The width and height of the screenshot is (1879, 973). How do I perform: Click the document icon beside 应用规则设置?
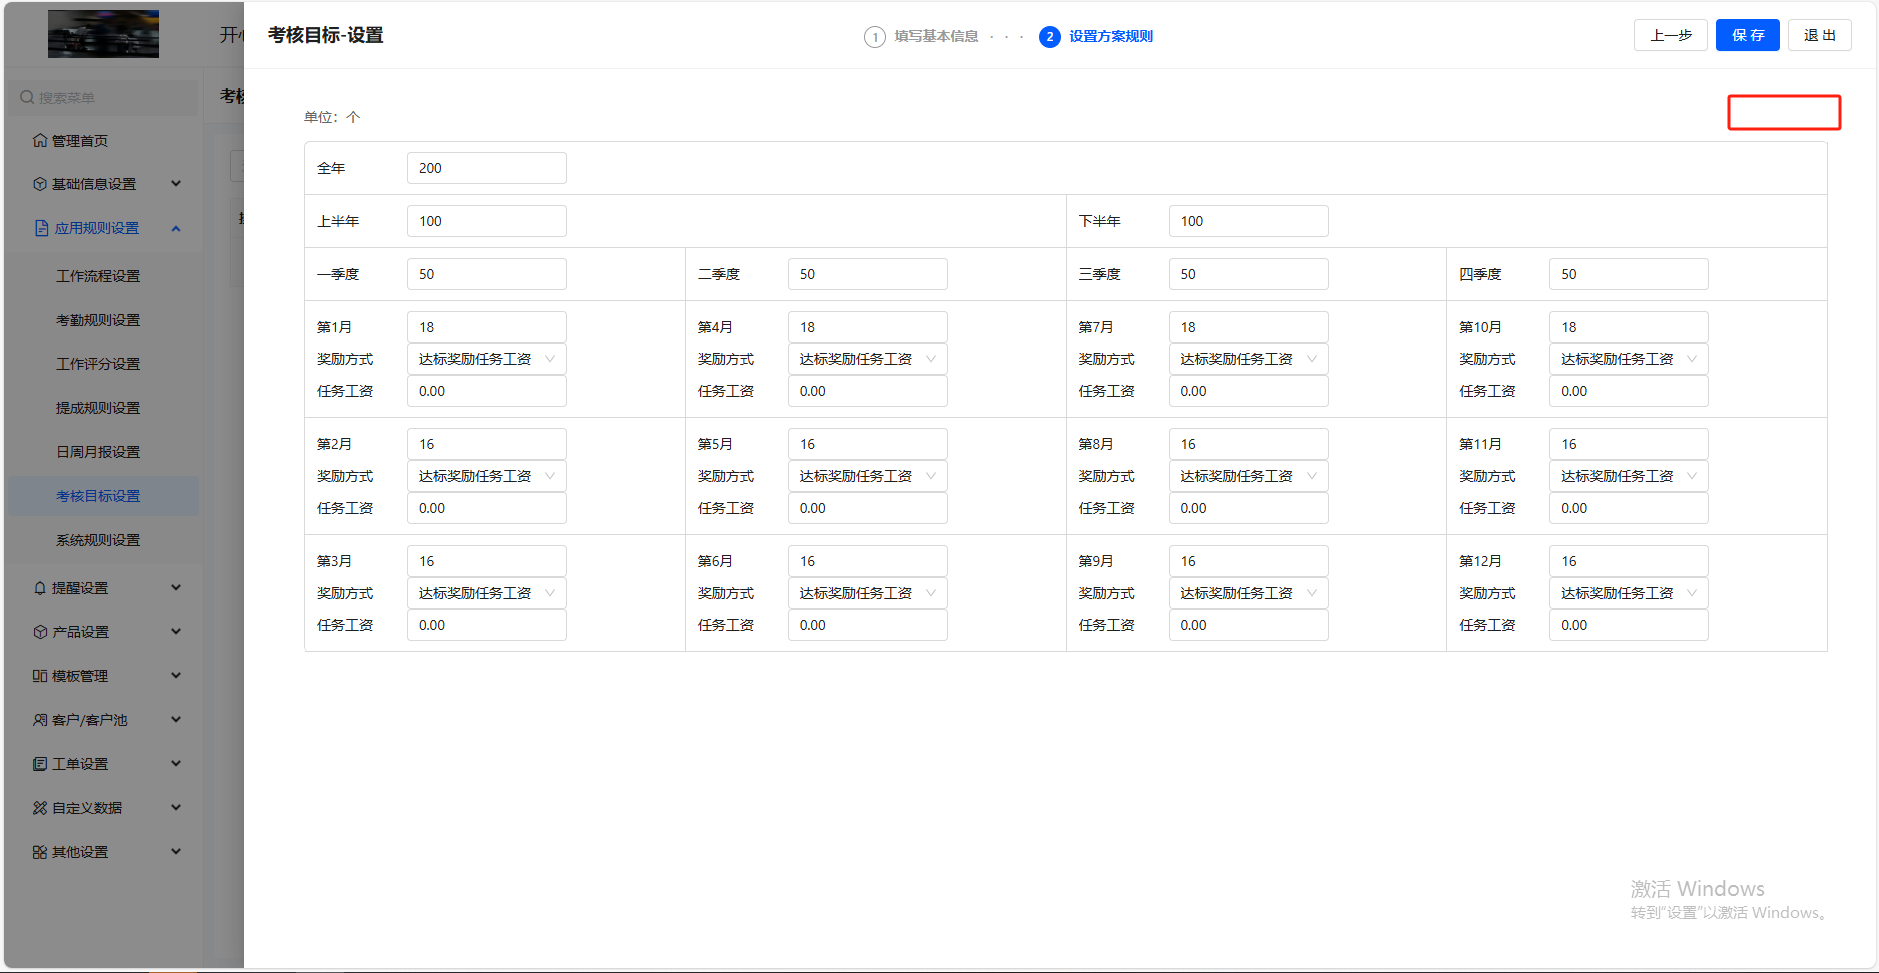click(x=41, y=228)
